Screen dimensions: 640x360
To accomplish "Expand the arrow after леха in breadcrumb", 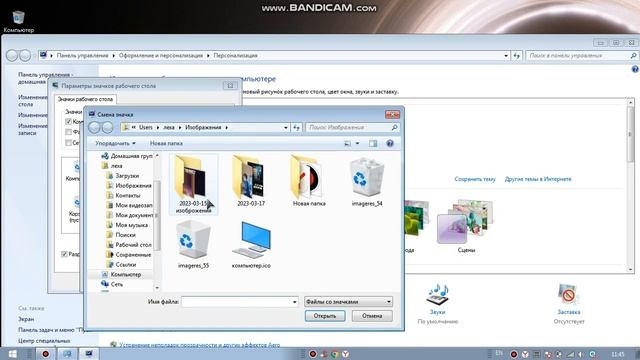I will click(180, 128).
